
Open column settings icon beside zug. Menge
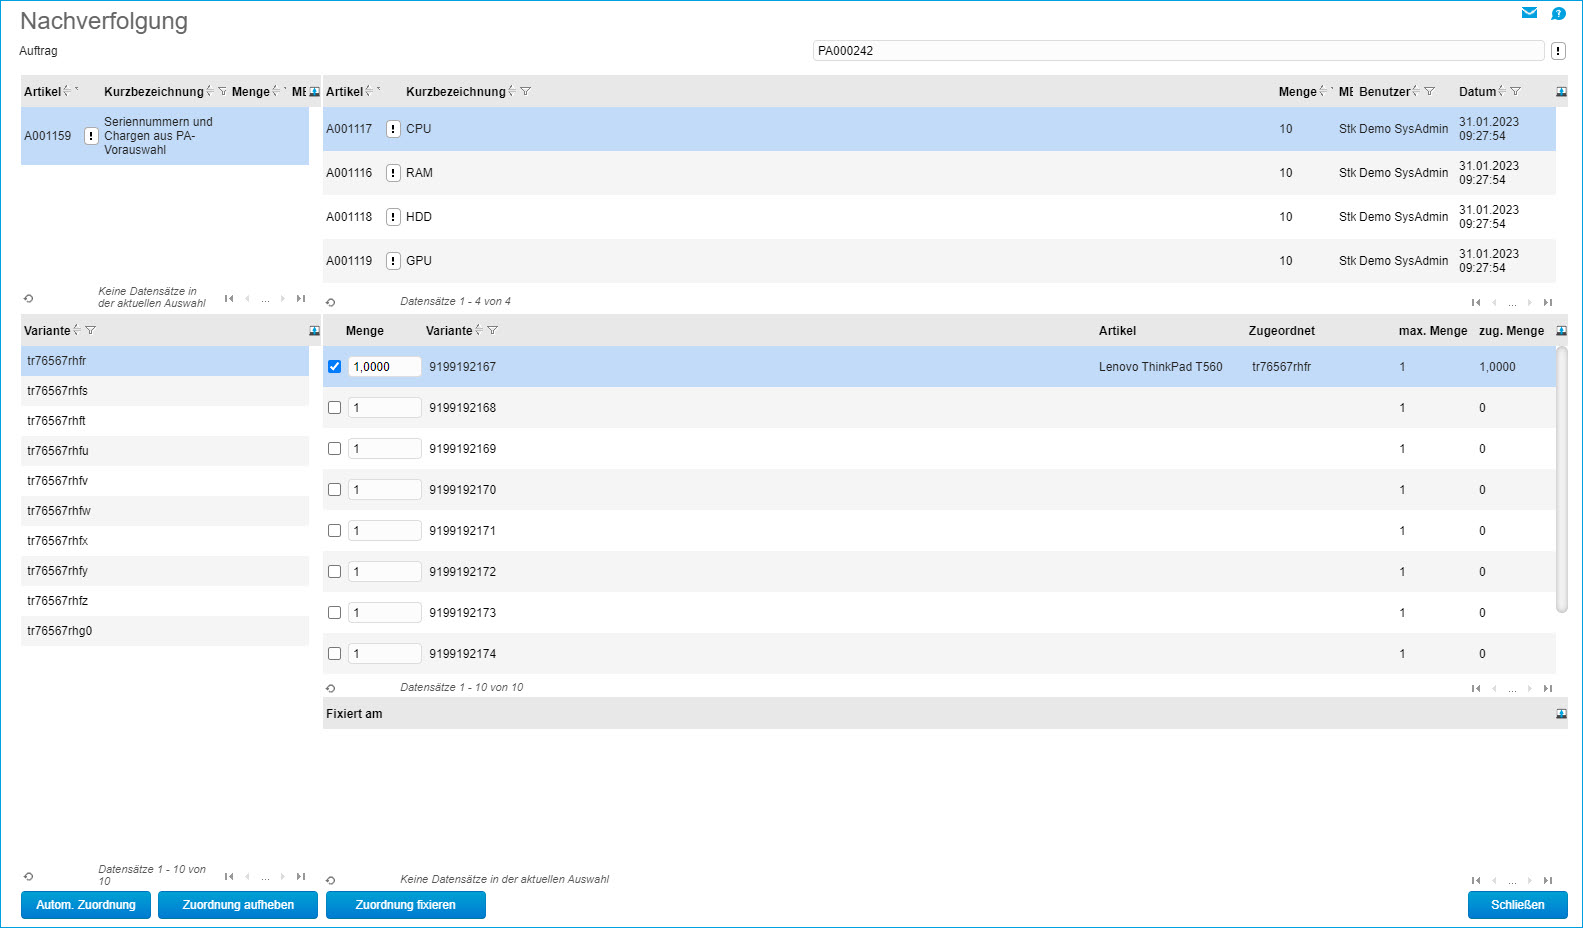(x=1561, y=331)
